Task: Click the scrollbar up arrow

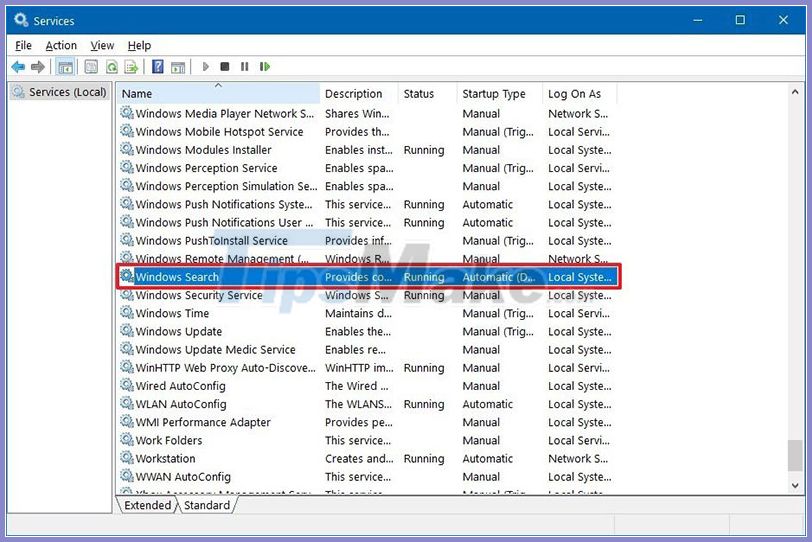Action: [795, 92]
